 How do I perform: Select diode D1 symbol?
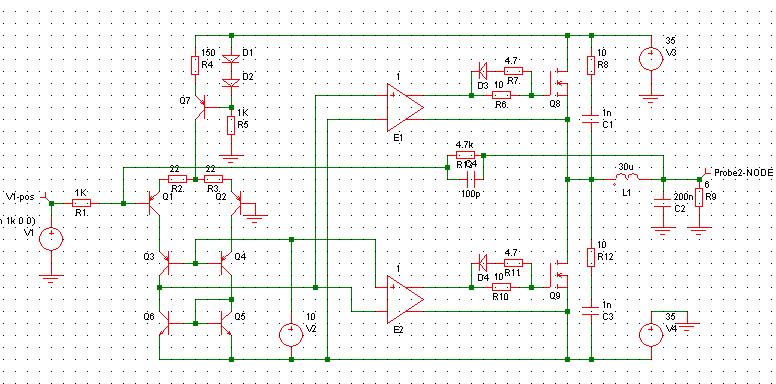(x=231, y=58)
